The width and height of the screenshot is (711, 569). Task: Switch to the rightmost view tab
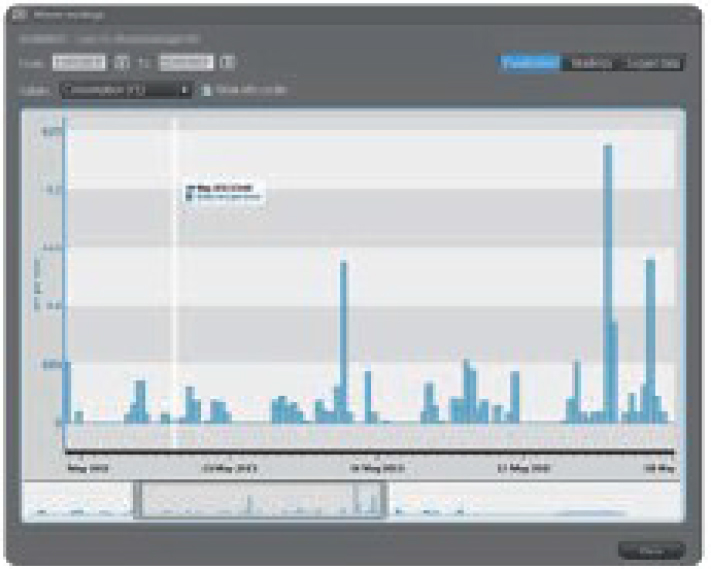[655, 63]
